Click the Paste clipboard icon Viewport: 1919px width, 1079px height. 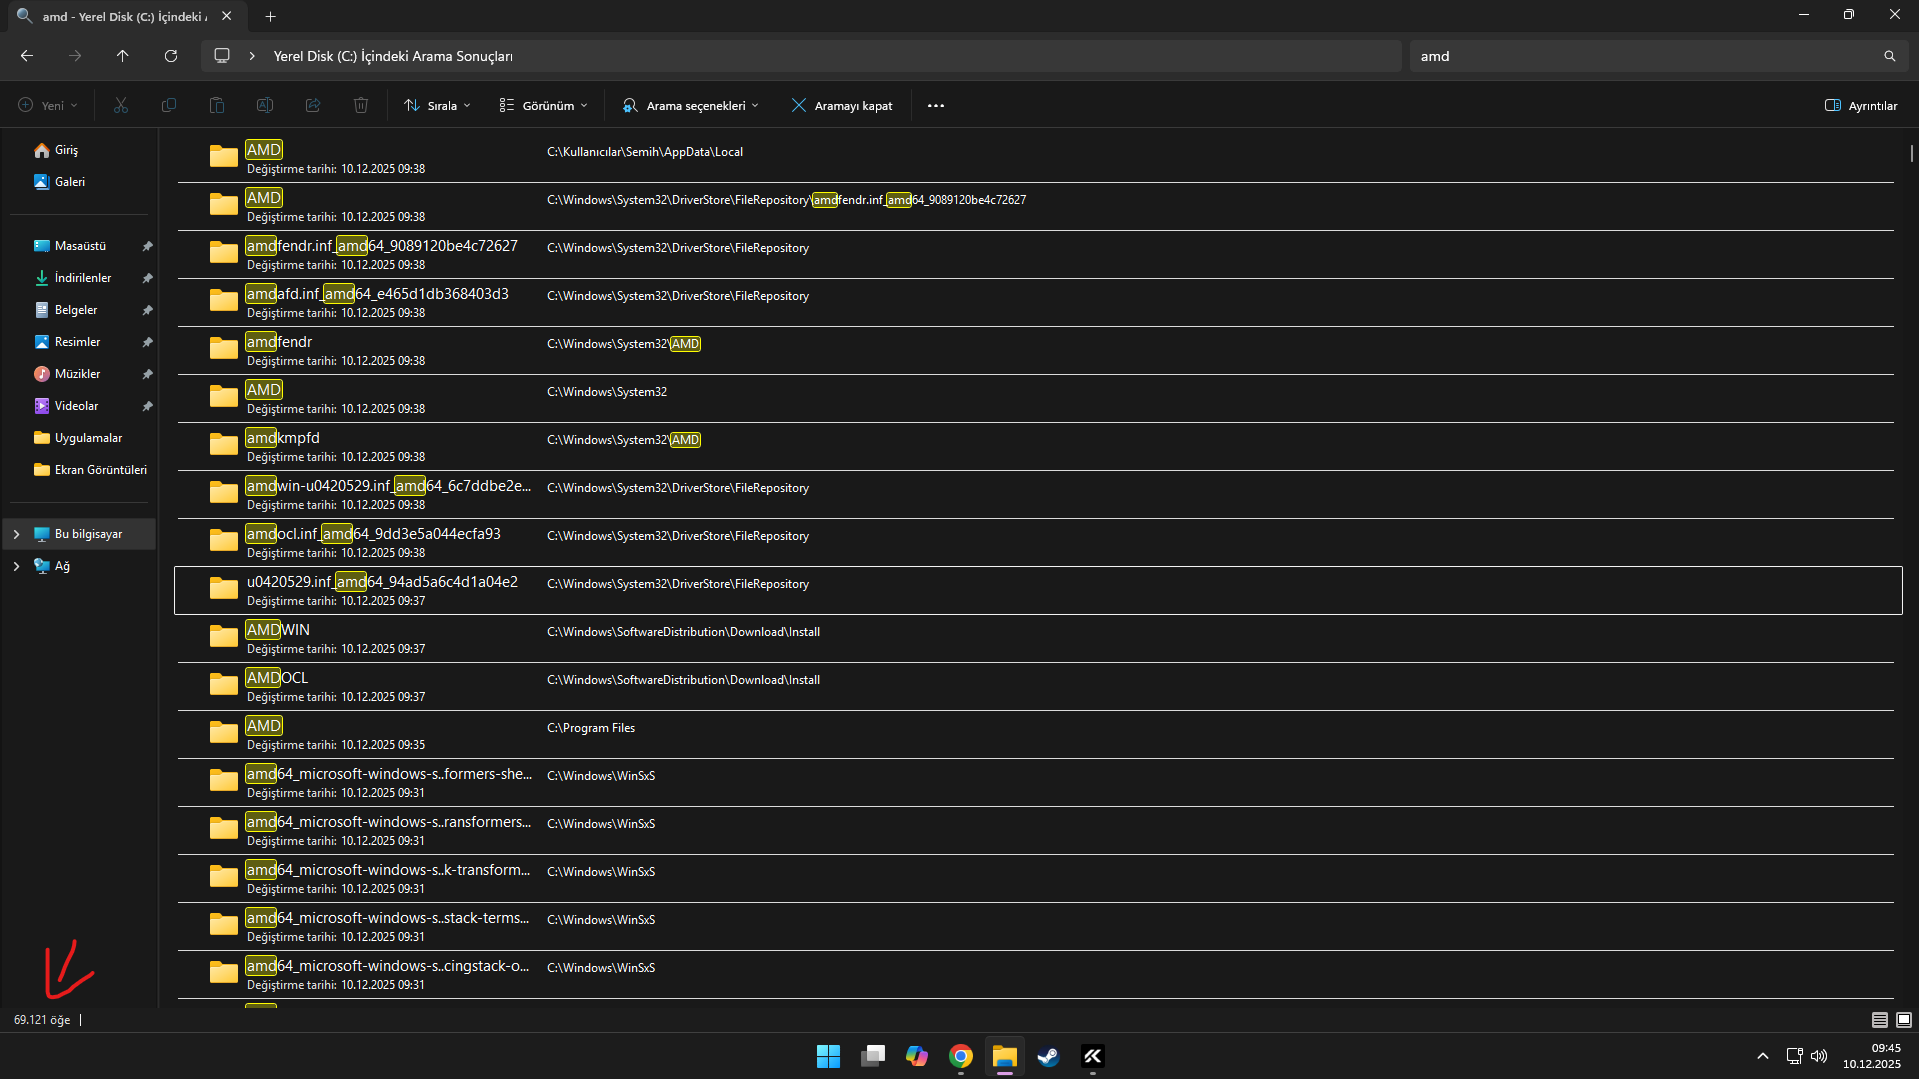(x=217, y=105)
